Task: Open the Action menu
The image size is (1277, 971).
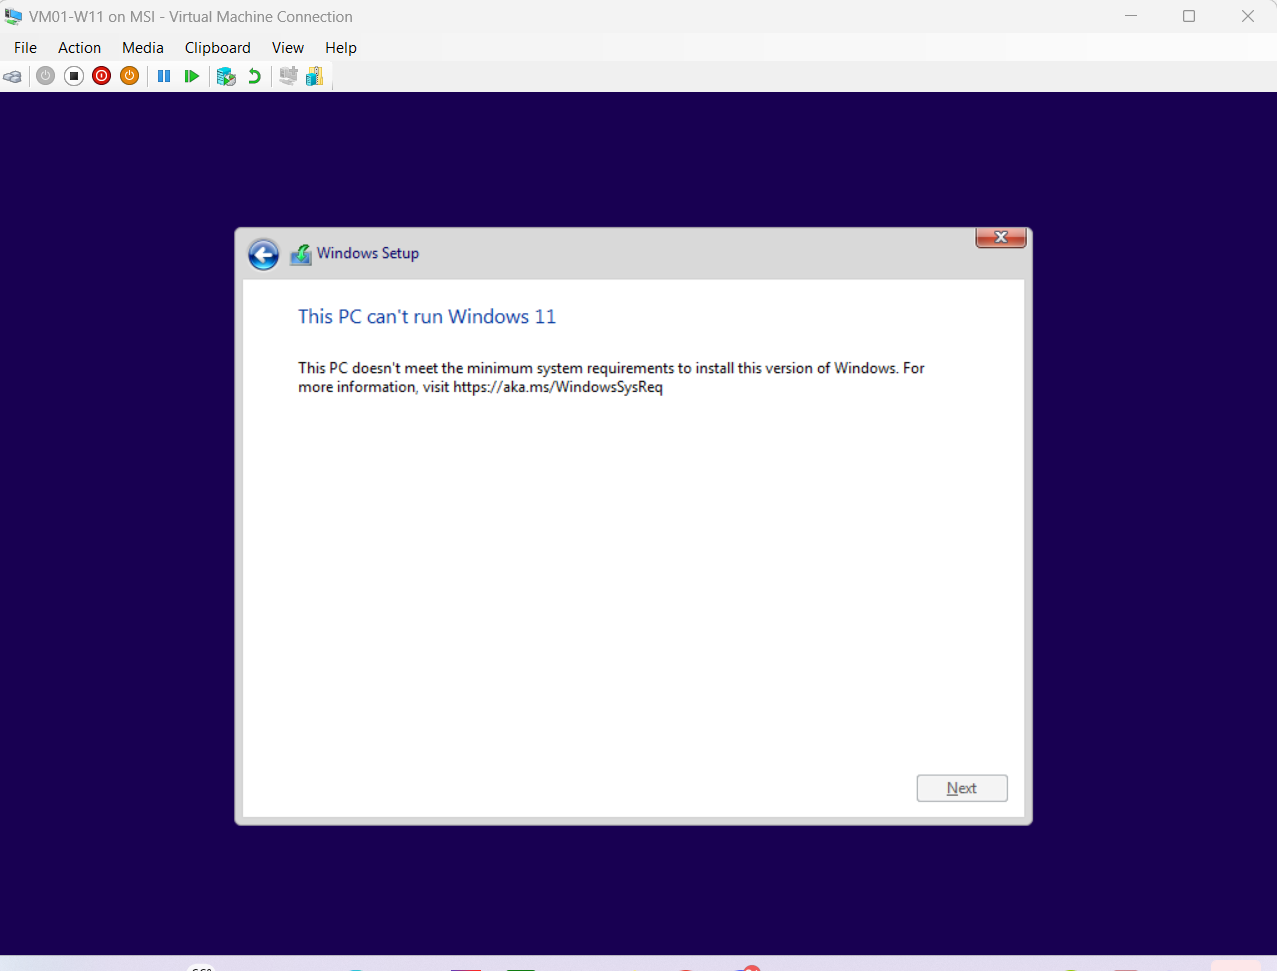Action: coord(79,48)
